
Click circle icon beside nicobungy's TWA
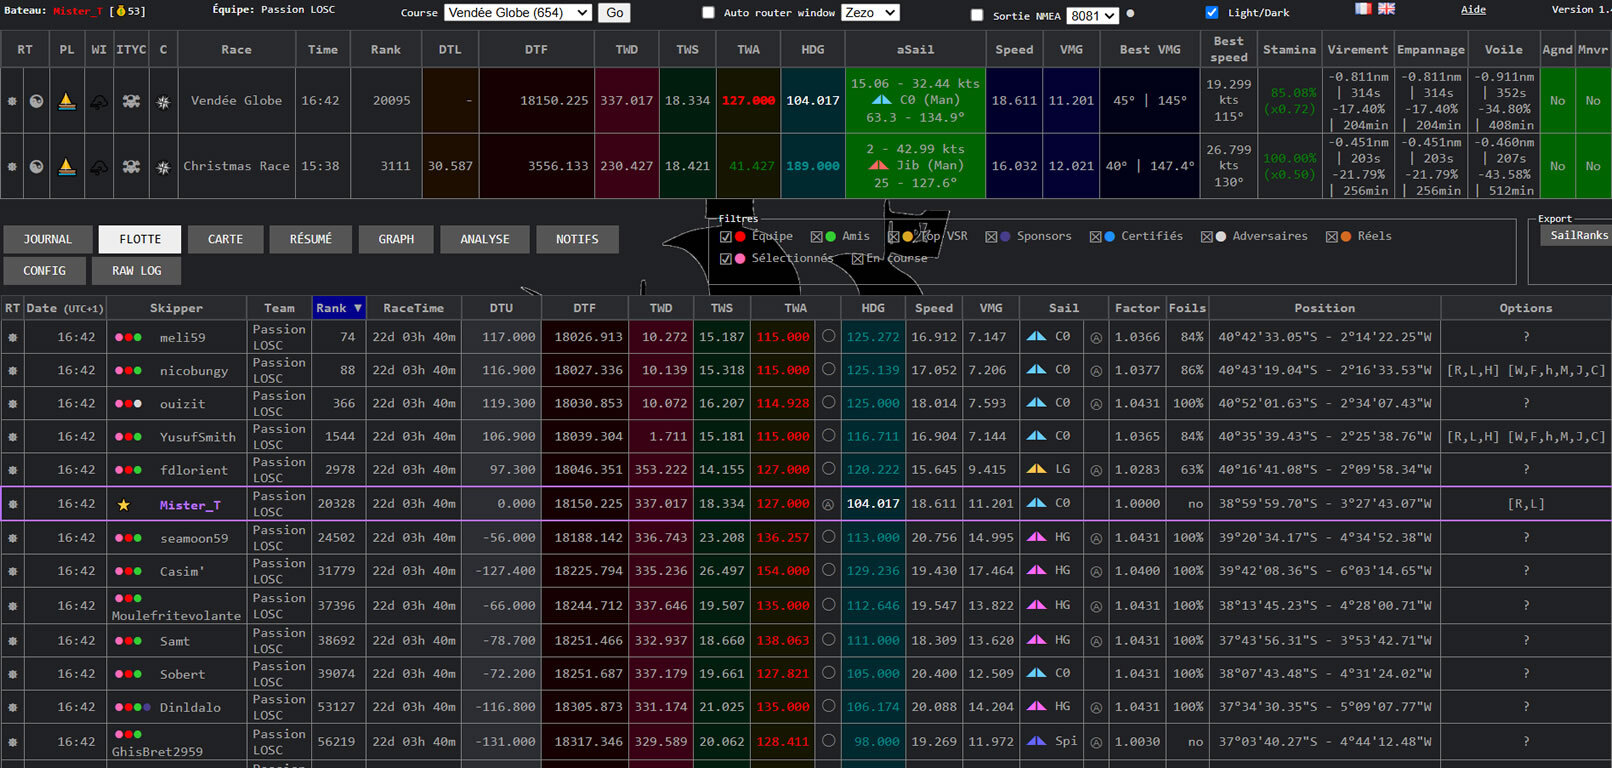[828, 369]
